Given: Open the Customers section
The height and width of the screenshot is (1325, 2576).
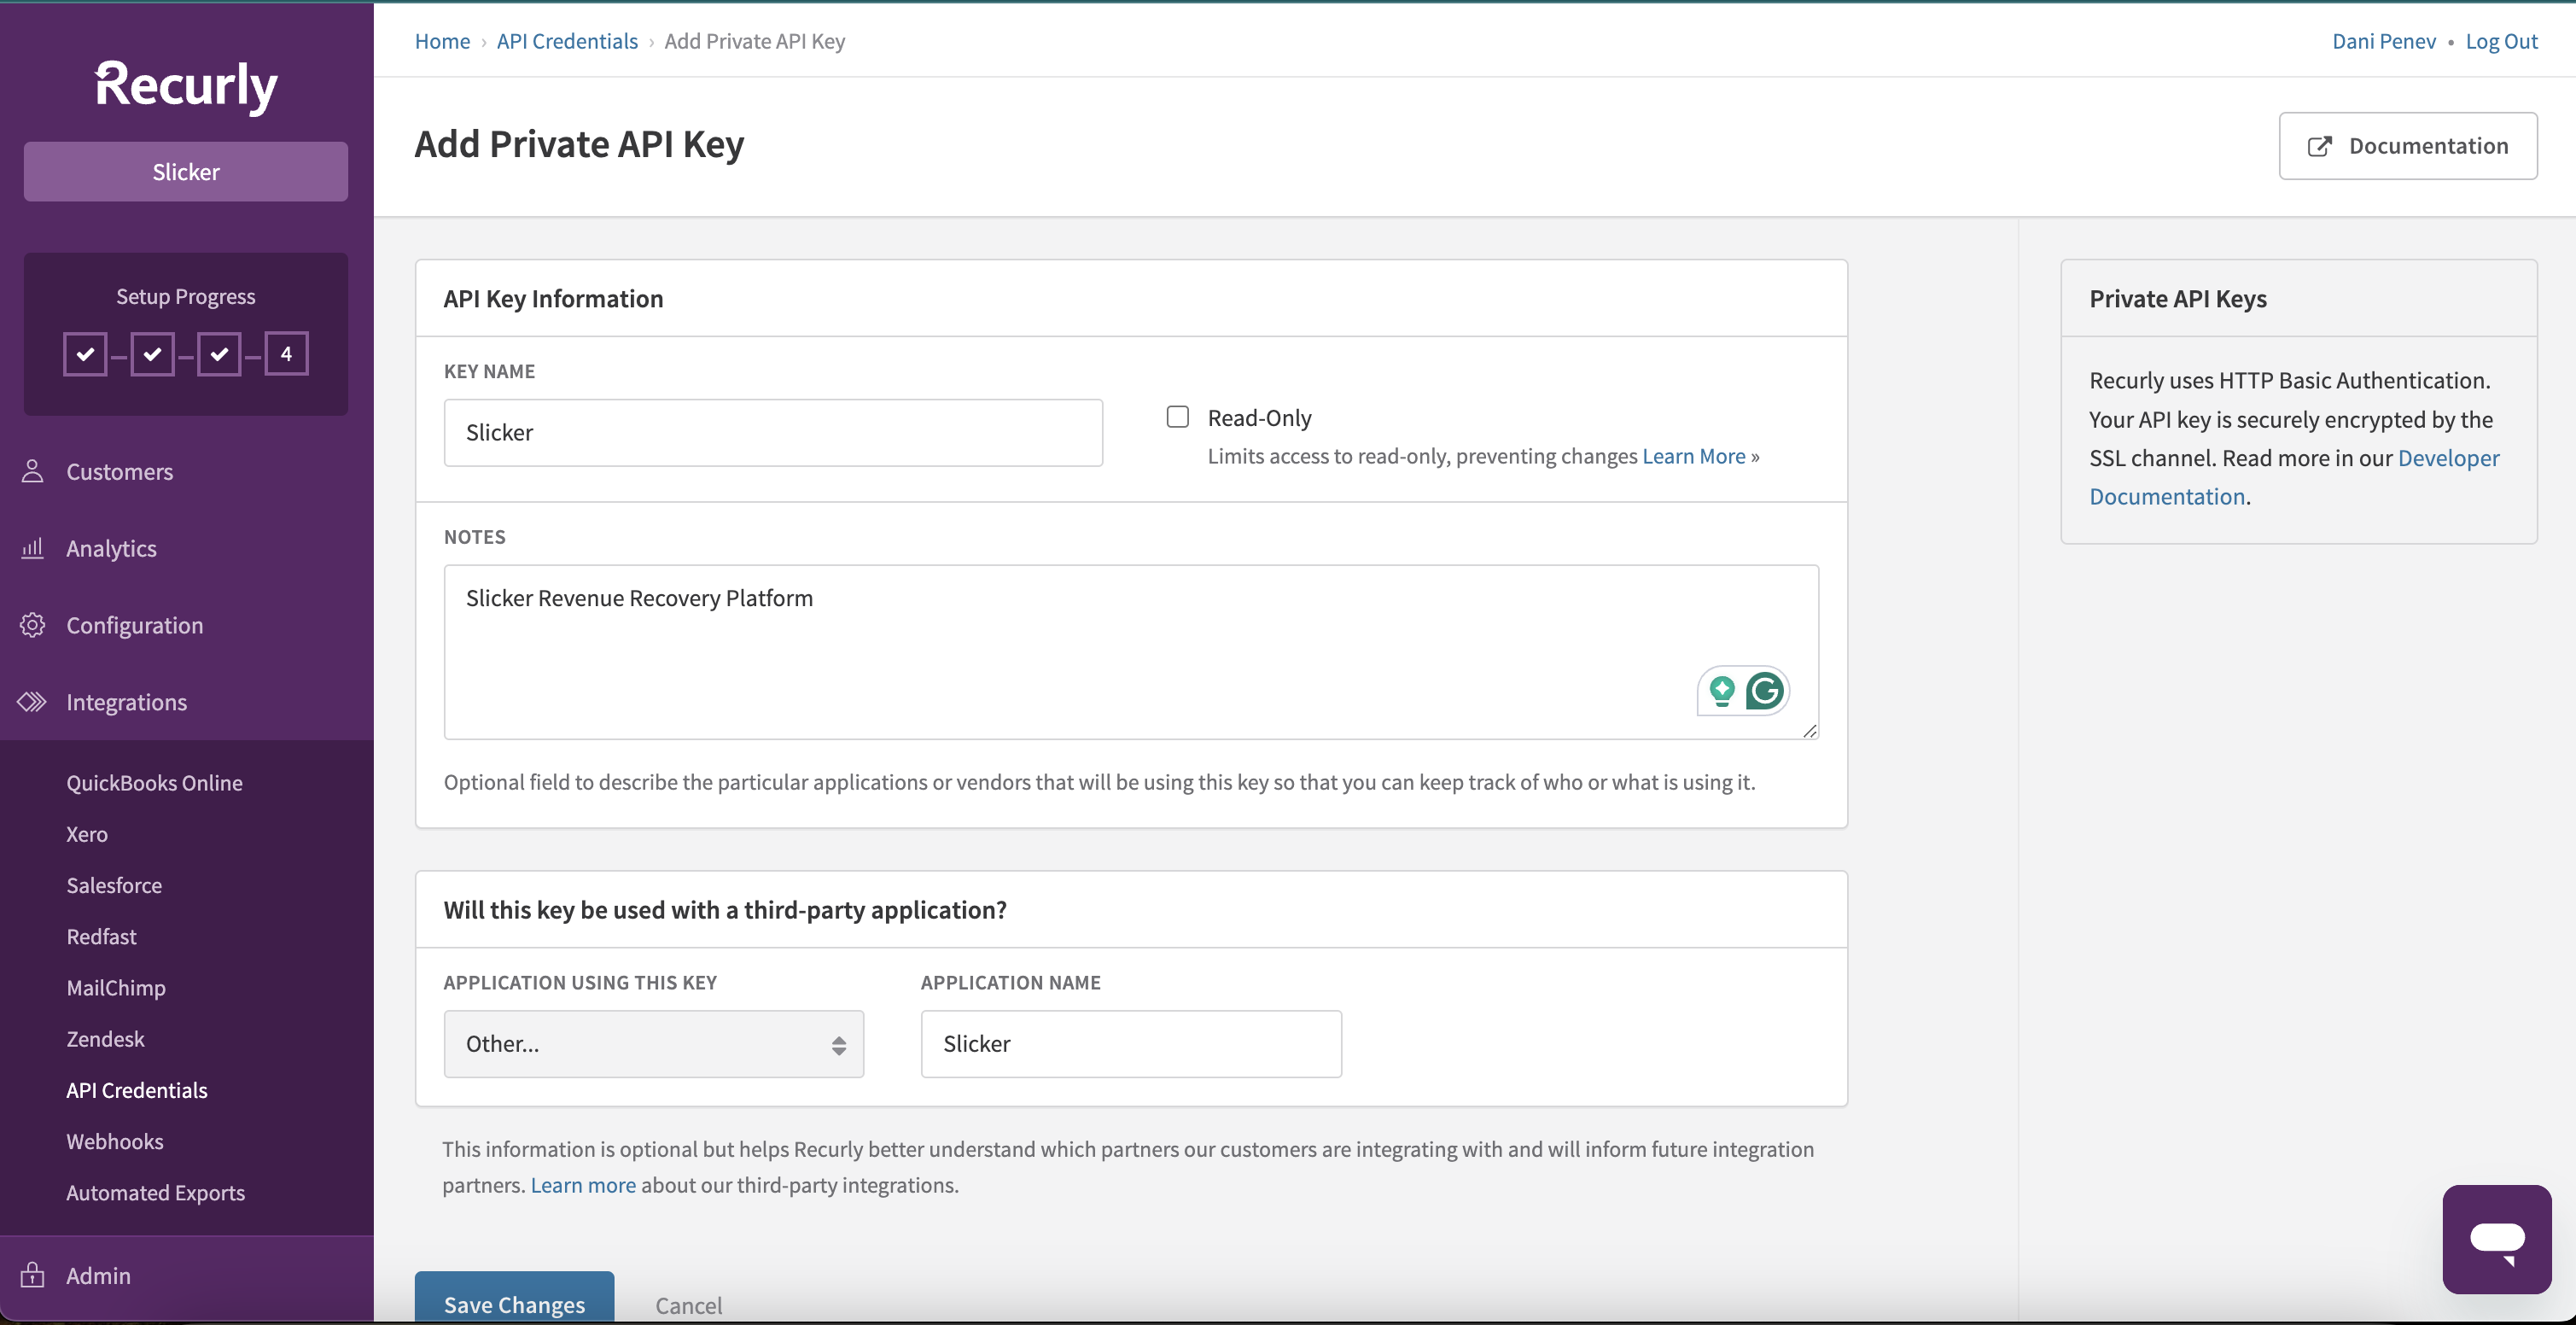Looking at the screenshot, I should tap(120, 471).
